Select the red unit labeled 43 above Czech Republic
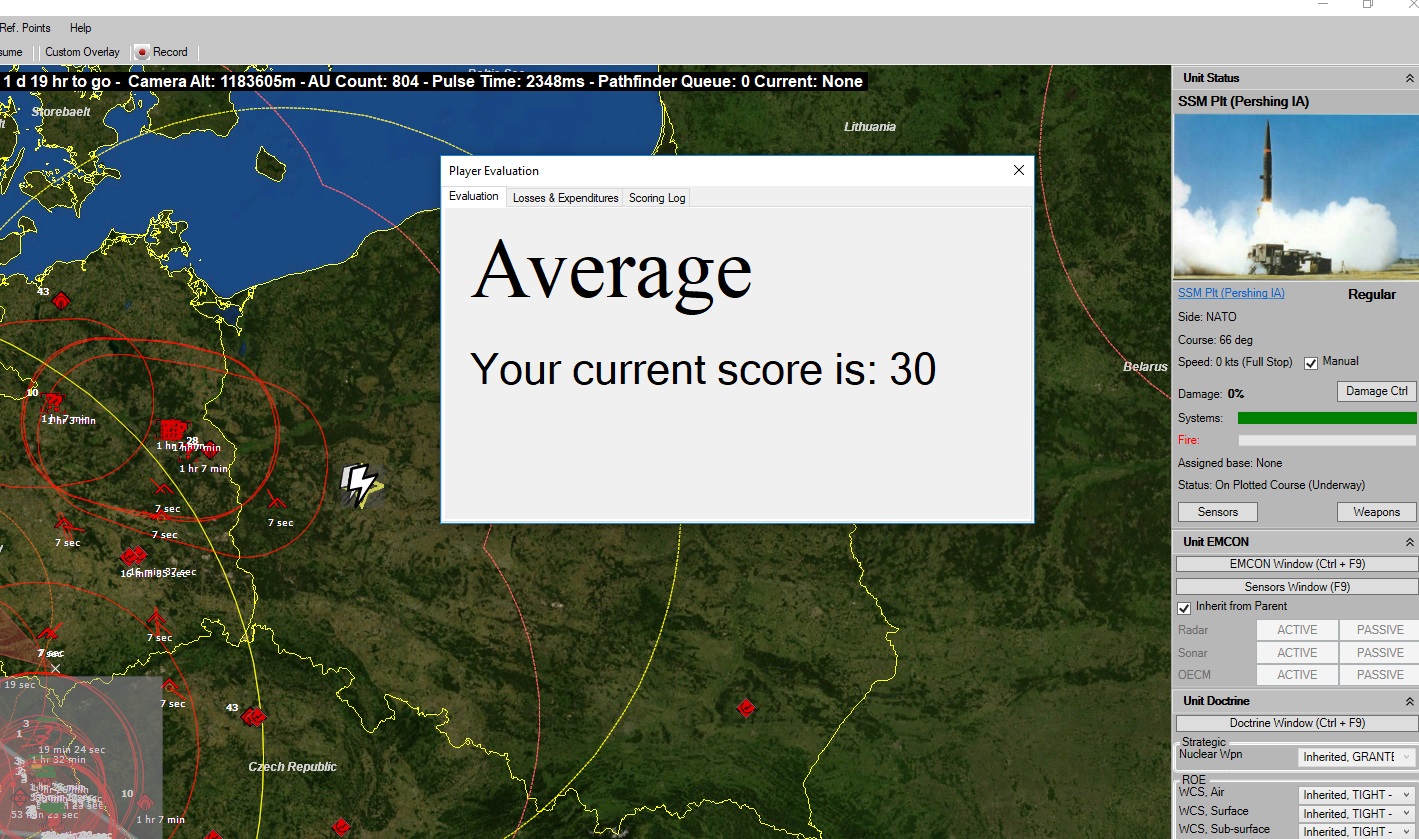Image resolution: width=1419 pixels, height=839 pixels. [254, 716]
